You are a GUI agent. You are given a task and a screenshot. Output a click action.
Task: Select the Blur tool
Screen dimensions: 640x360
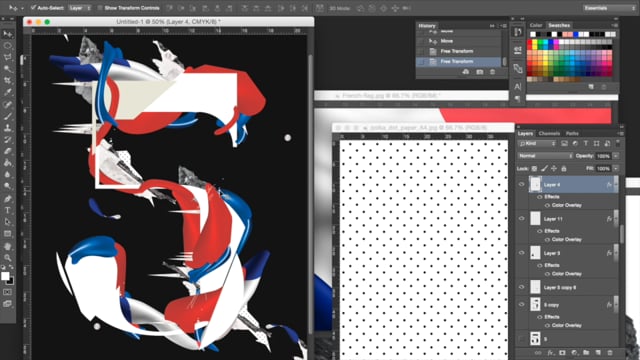point(7,175)
